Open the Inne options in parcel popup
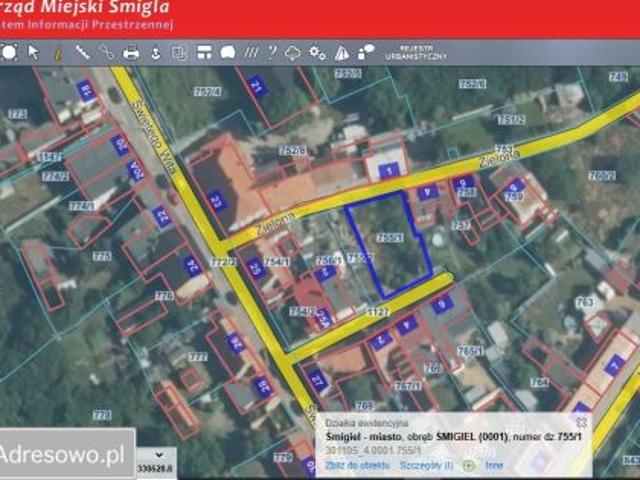The image size is (640, 480). pos(494,465)
